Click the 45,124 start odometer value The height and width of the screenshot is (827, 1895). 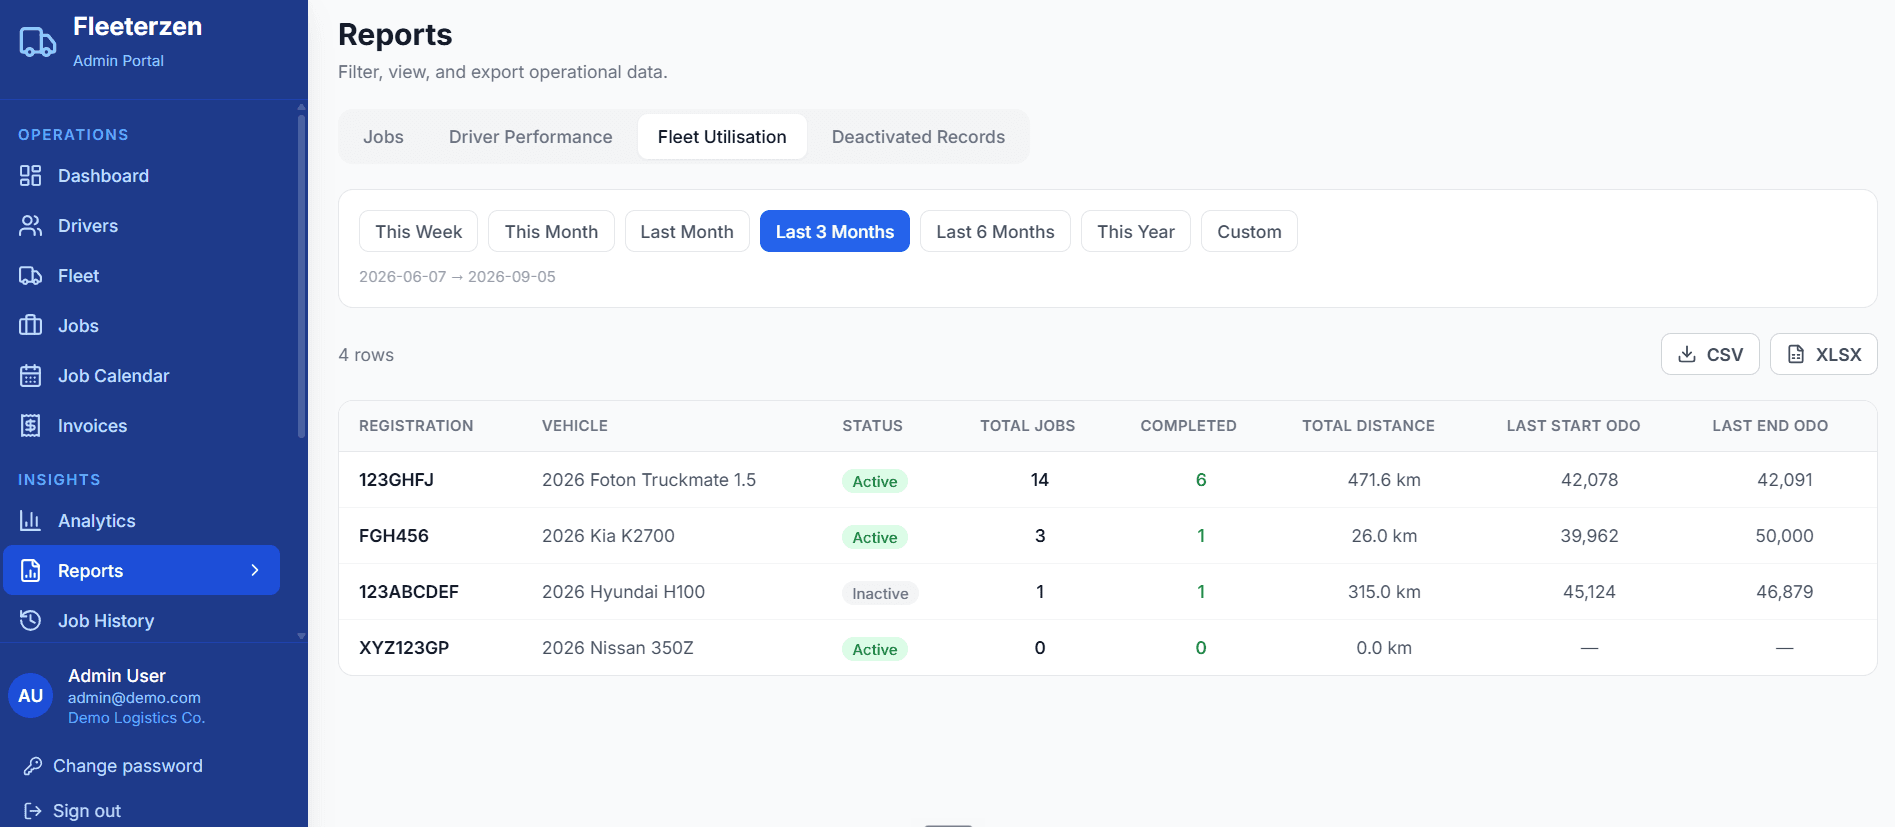pyautogui.click(x=1589, y=592)
